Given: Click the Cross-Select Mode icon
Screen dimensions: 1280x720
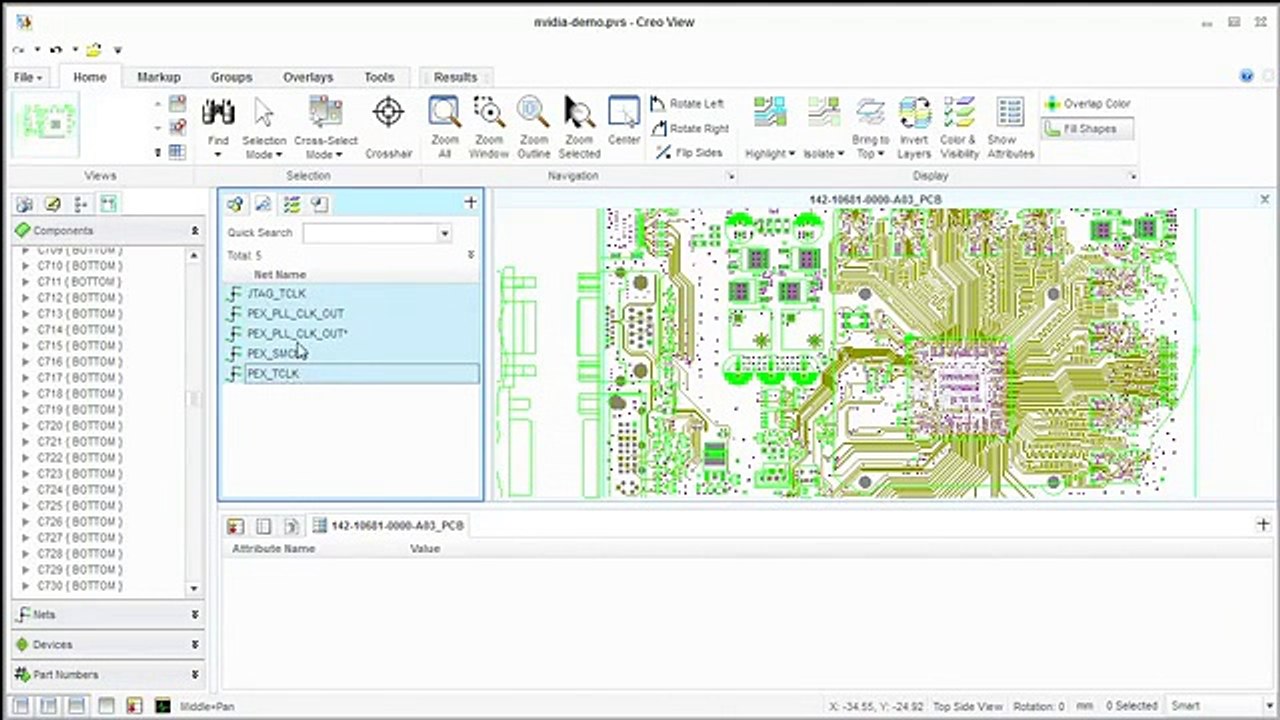Looking at the screenshot, I should (x=325, y=112).
